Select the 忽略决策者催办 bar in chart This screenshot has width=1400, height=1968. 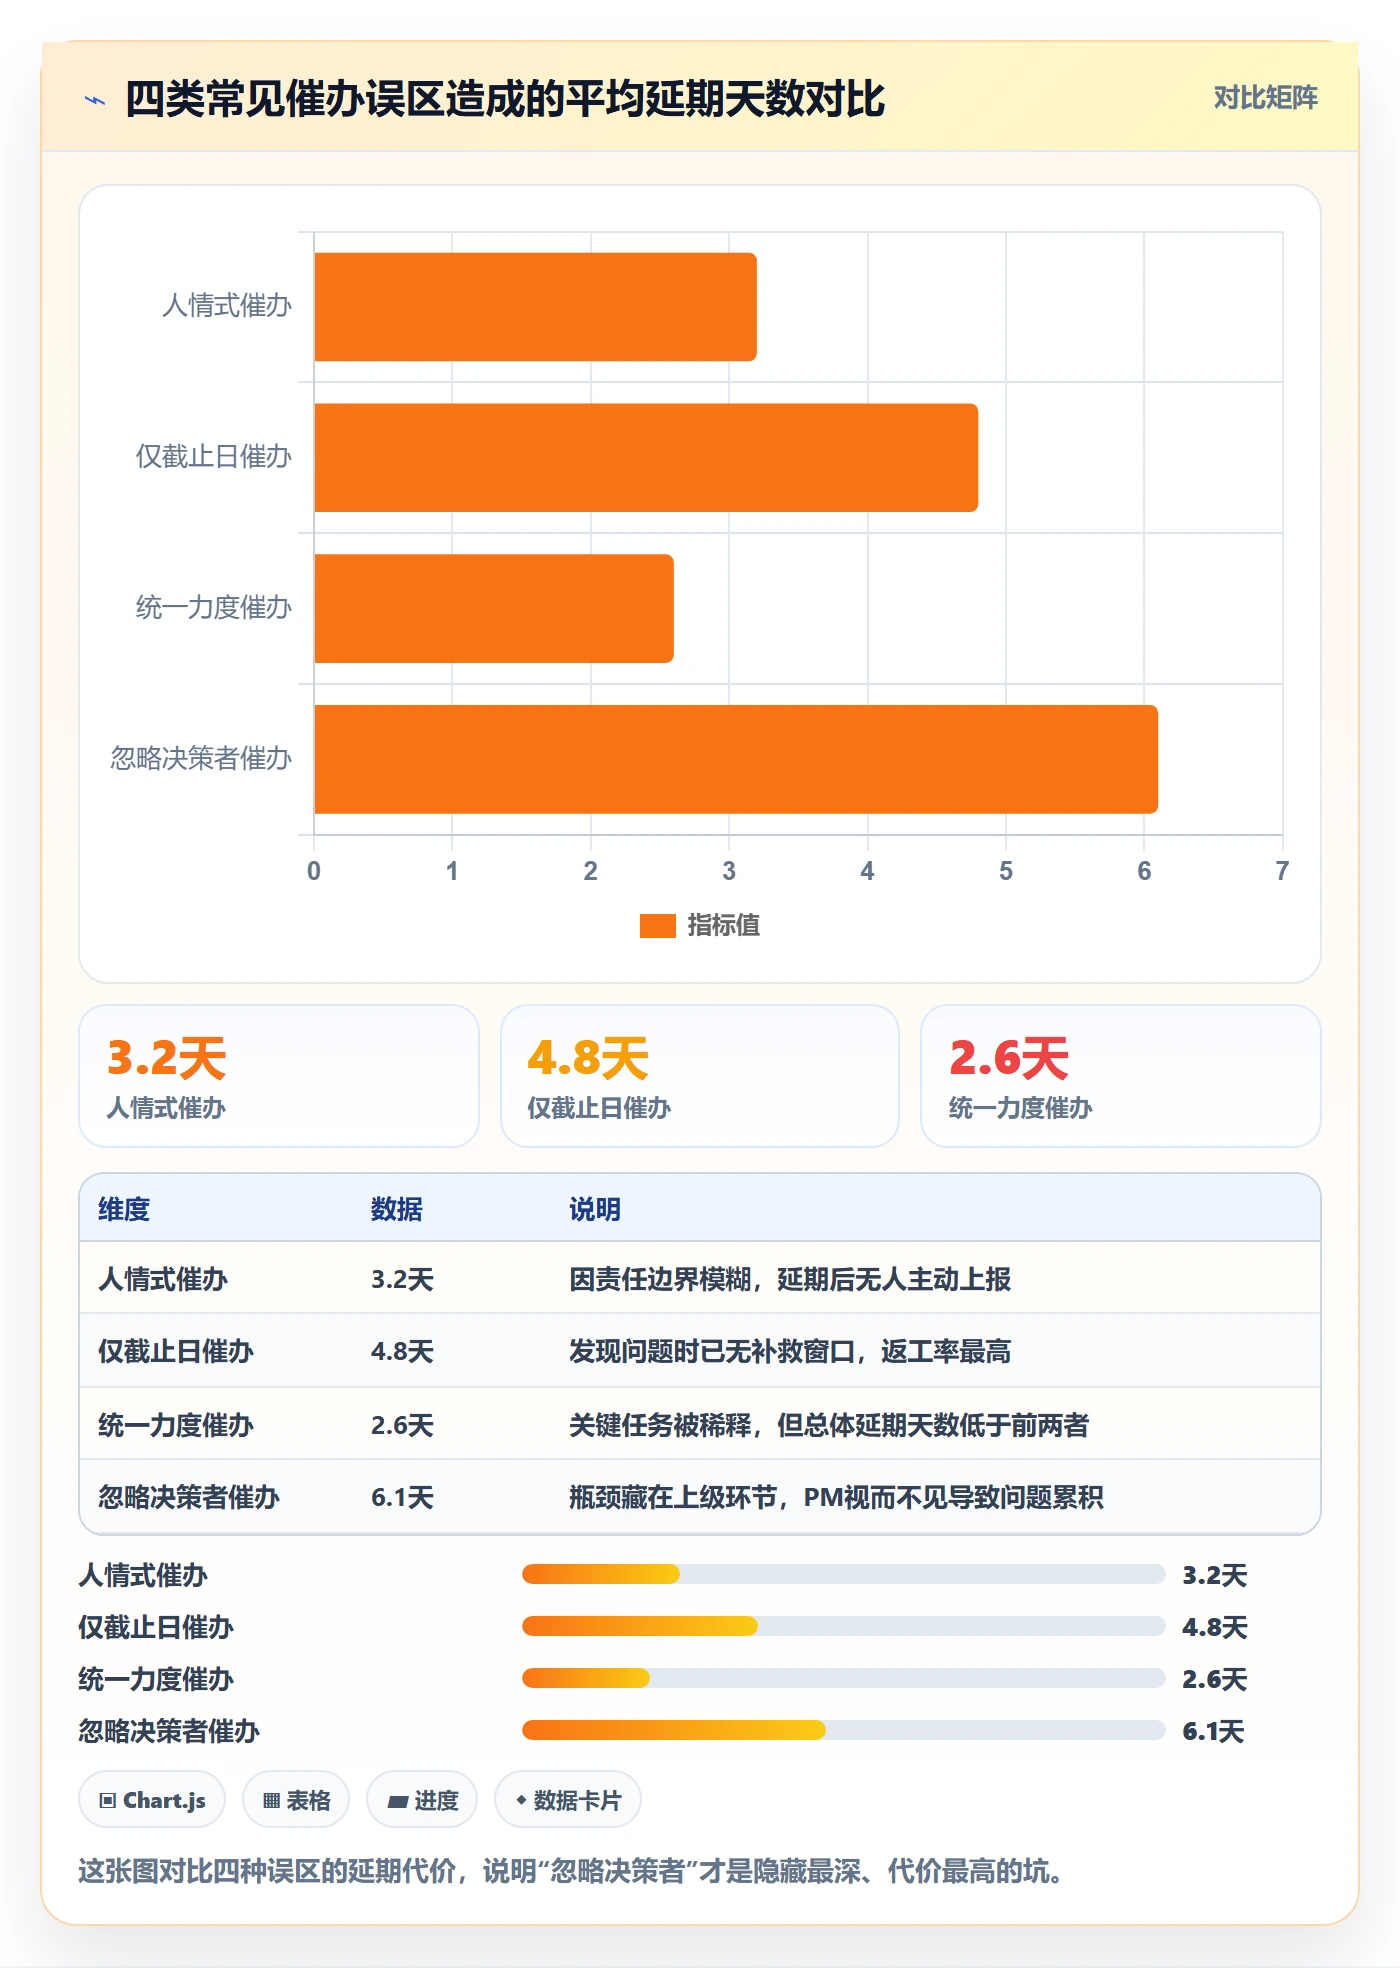click(736, 759)
